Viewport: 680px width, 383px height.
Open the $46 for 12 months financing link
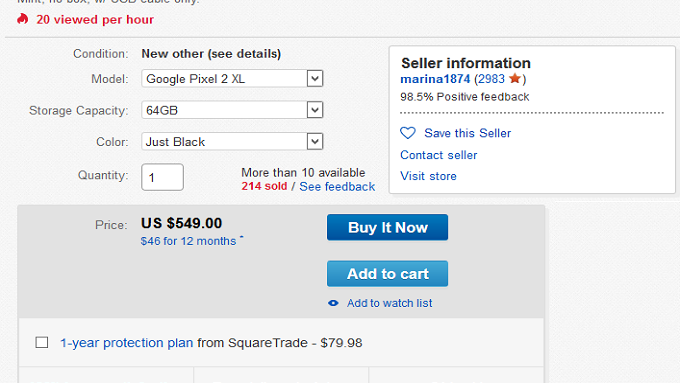click(188, 241)
